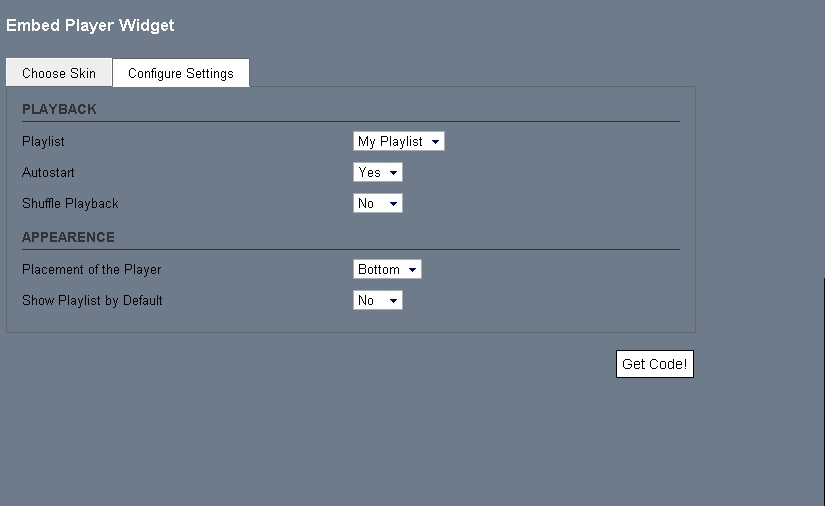Click the down arrow on the Playlist selector

click(x=436, y=142)
